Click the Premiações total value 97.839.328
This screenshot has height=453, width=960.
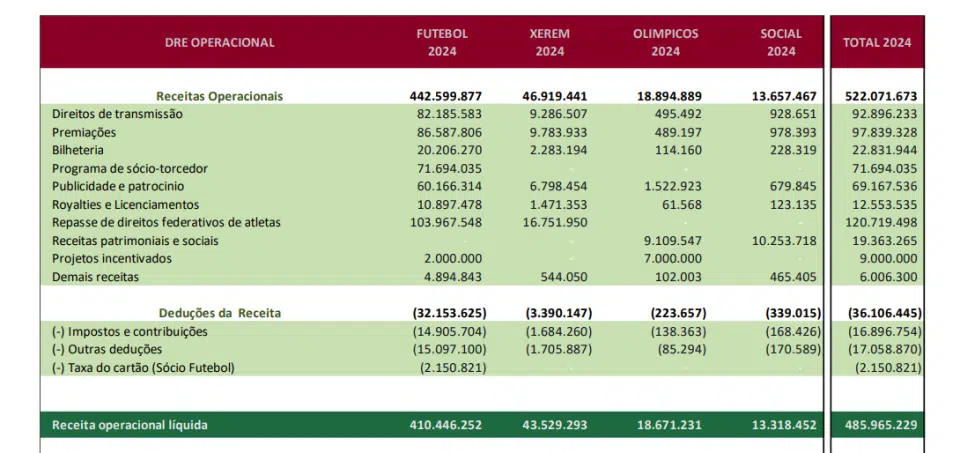pos(884,132)
